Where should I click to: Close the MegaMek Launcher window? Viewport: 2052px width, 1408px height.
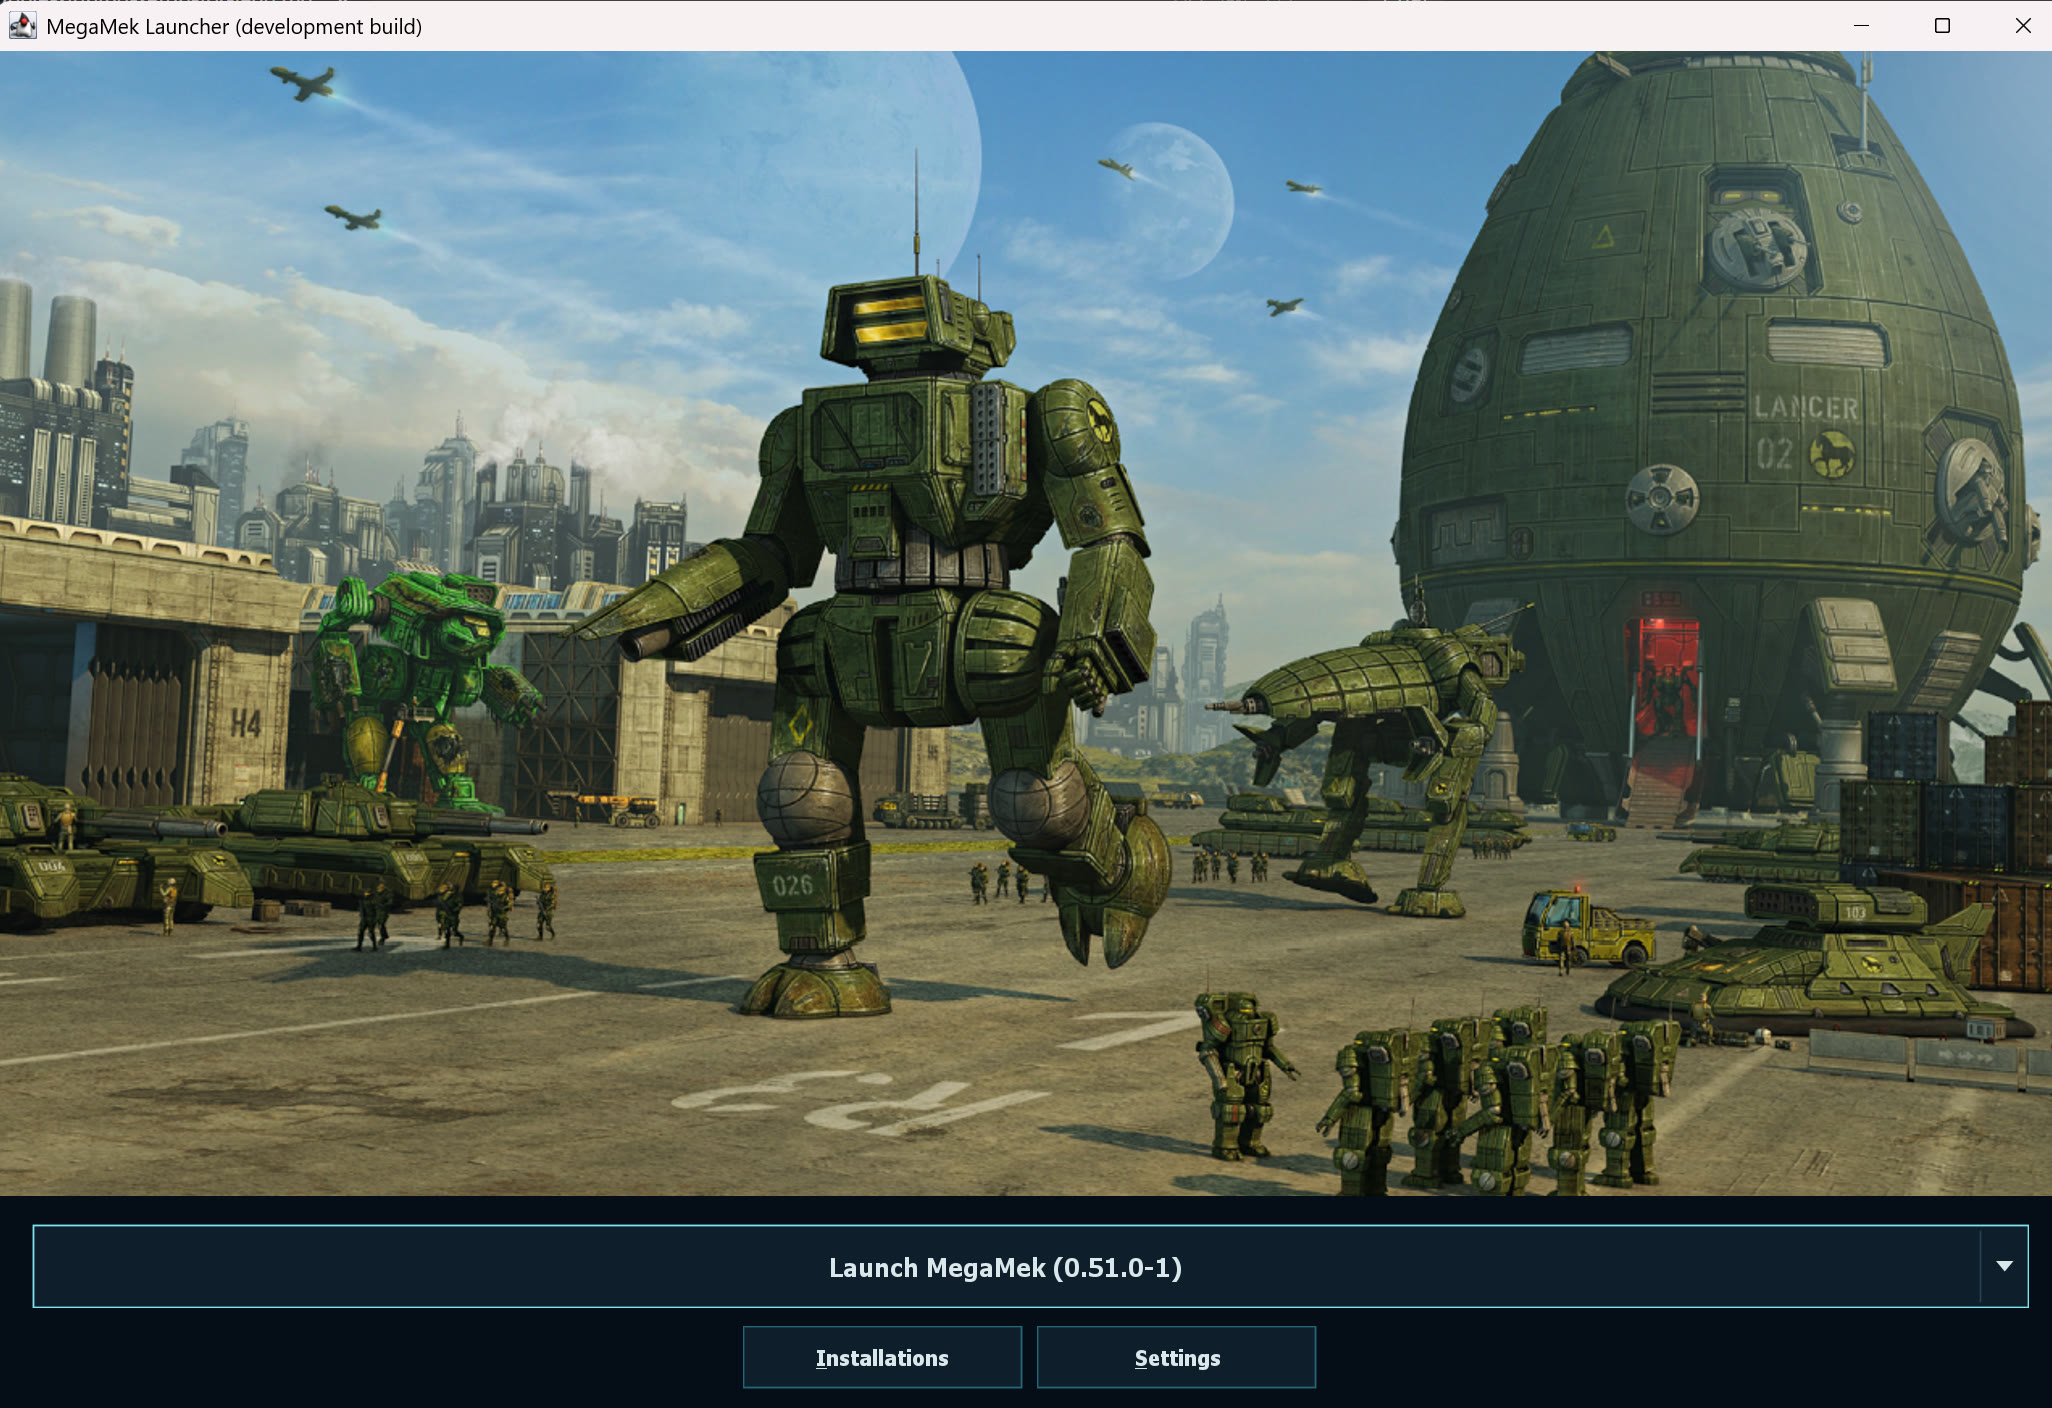tap(2023, 26)
